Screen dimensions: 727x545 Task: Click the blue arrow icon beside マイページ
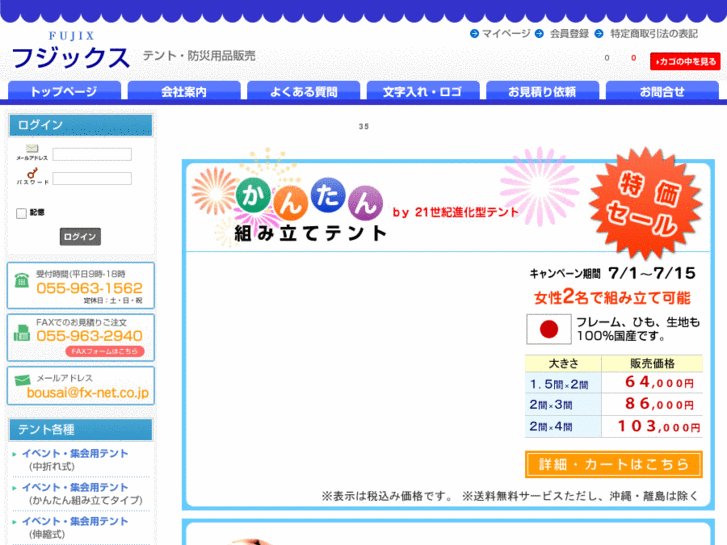474,34
